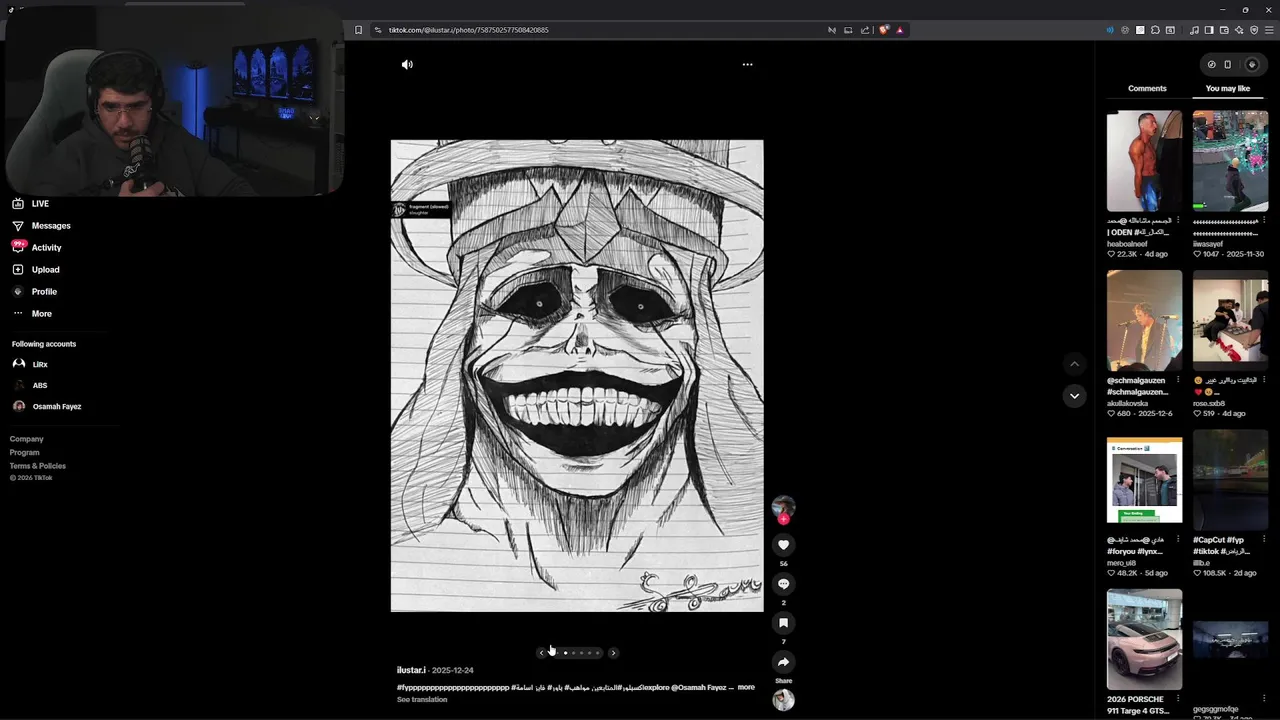Open the profile avatar in the top-right pill
Screen dimensions: 1280x720
1251,64
